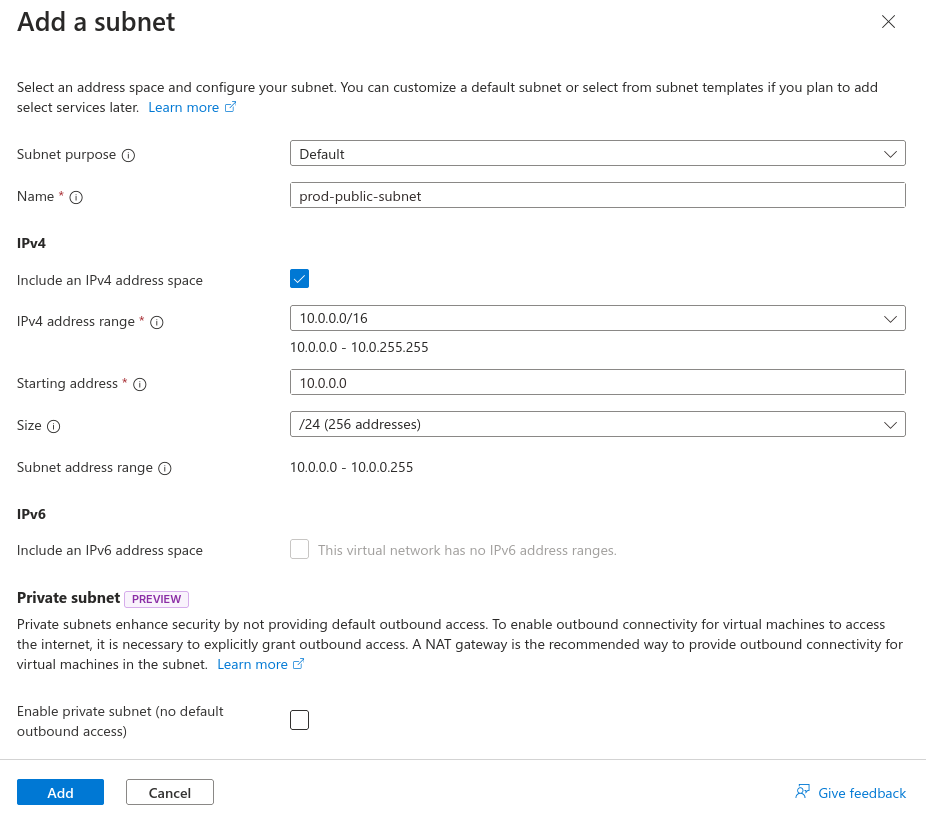Click the Starting address info icon
926x831 pixels.
[140, 384]
